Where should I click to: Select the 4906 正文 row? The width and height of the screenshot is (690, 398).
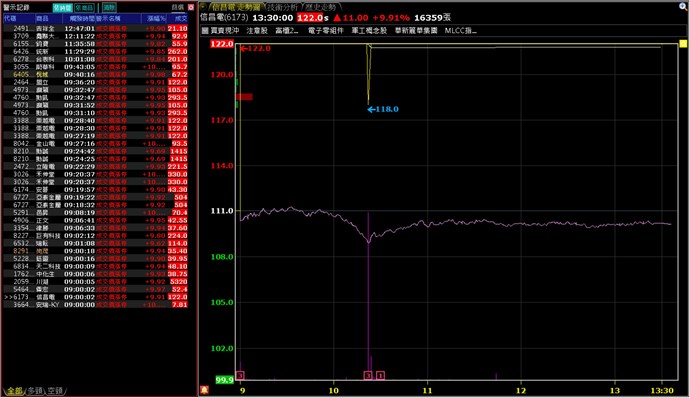(95, 220)
